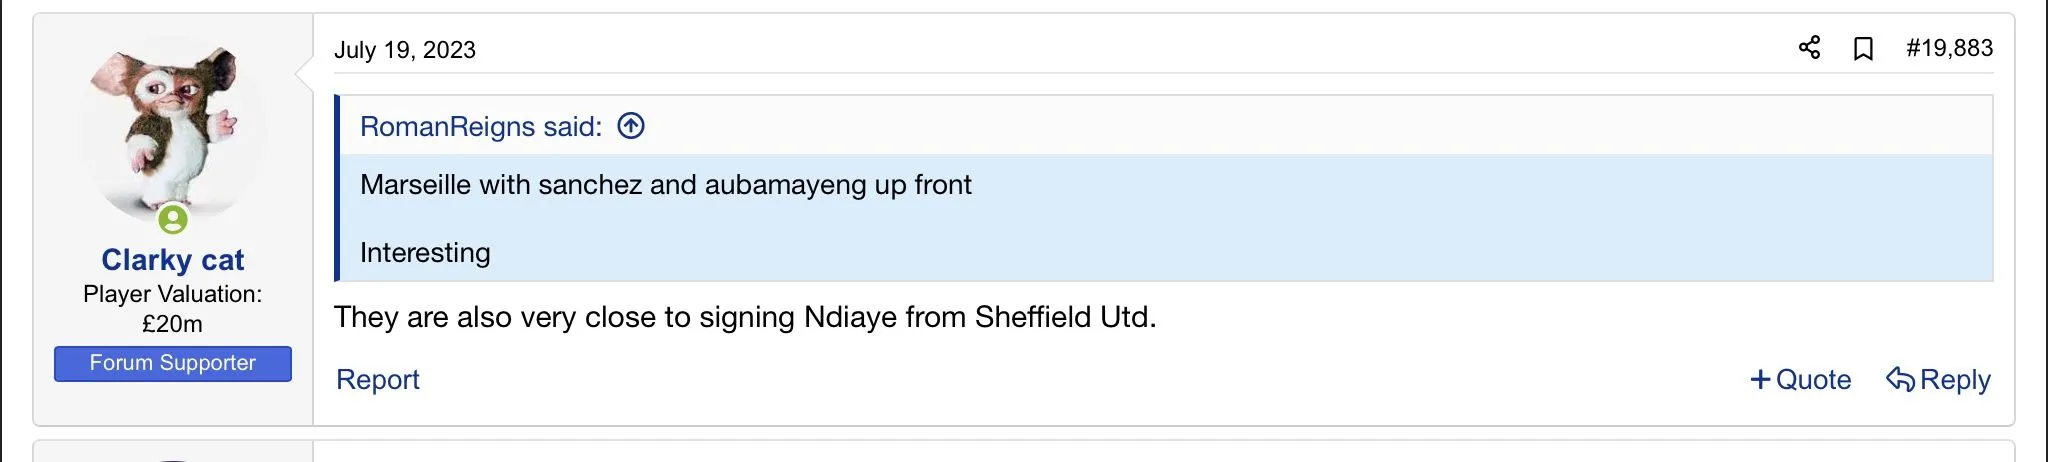
Task: Click the 'RomanReigns said:' quote header
Action: point(481,127)
